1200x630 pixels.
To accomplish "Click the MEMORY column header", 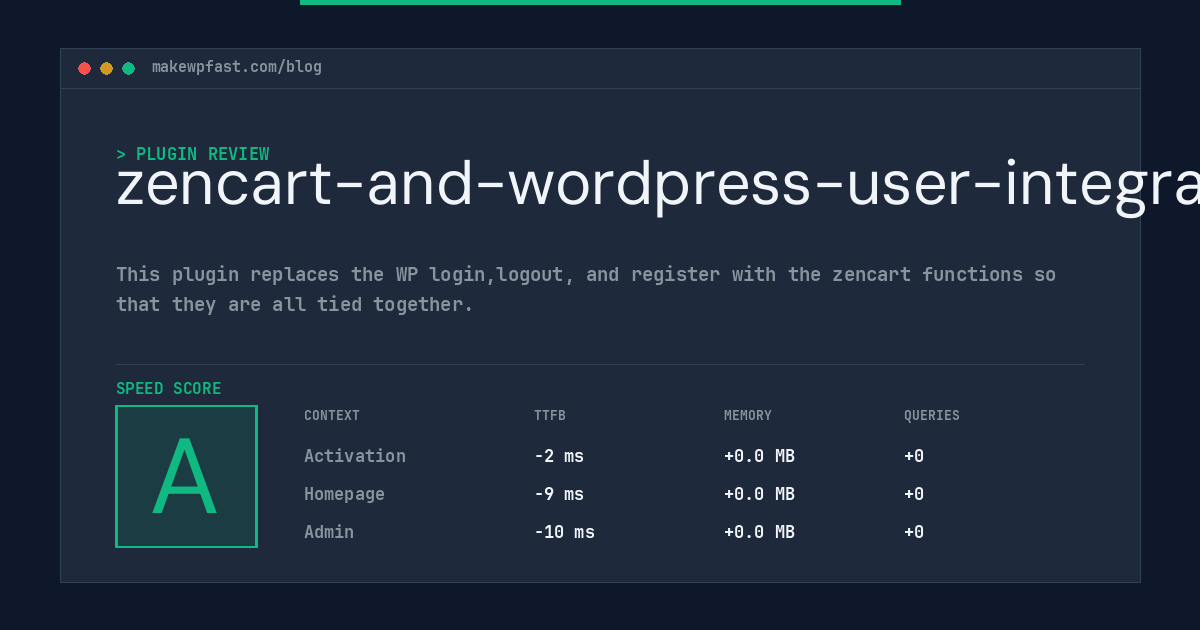I will tap(748, 416).
